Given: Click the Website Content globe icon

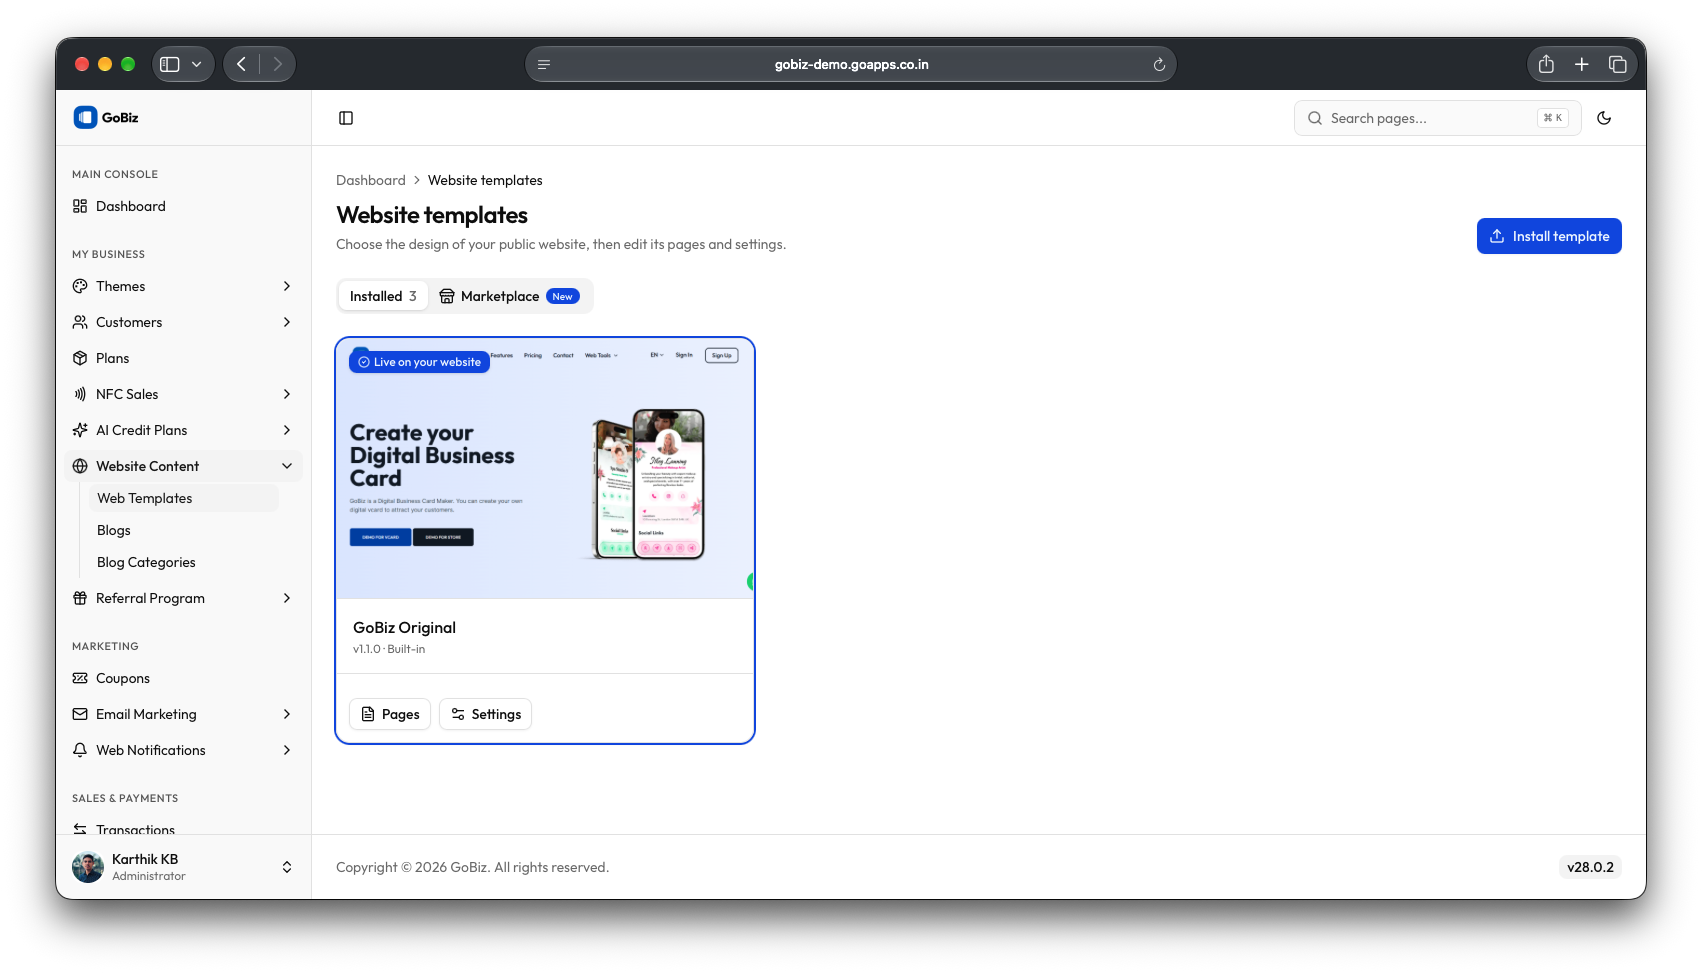Looking at the screenshot, I should [x=80, y=466].
